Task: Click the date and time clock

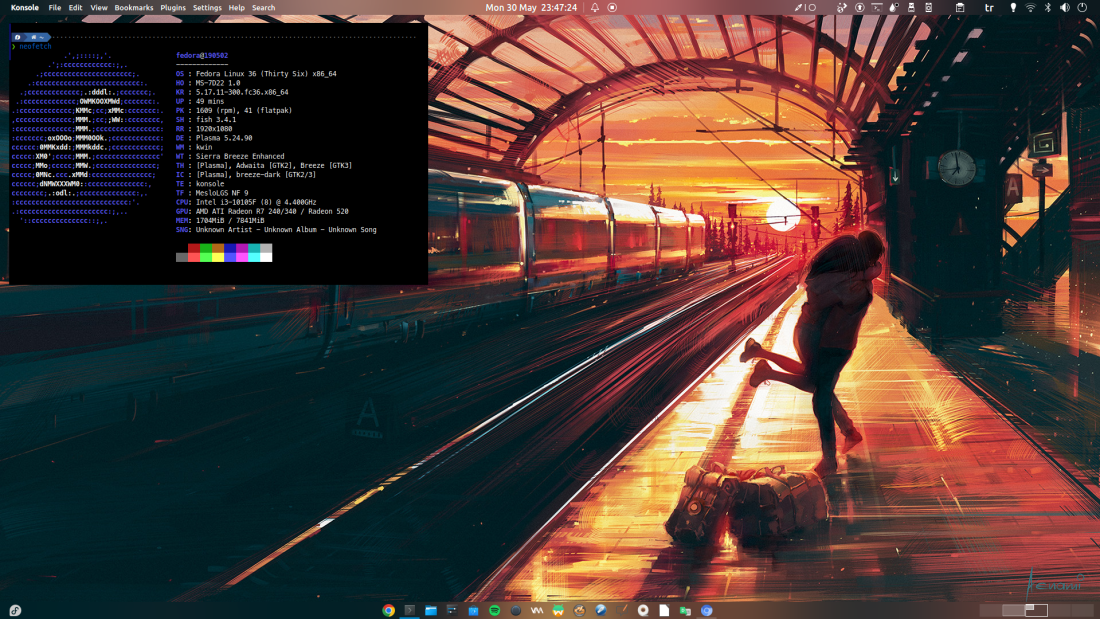Action: pos(531,8)
